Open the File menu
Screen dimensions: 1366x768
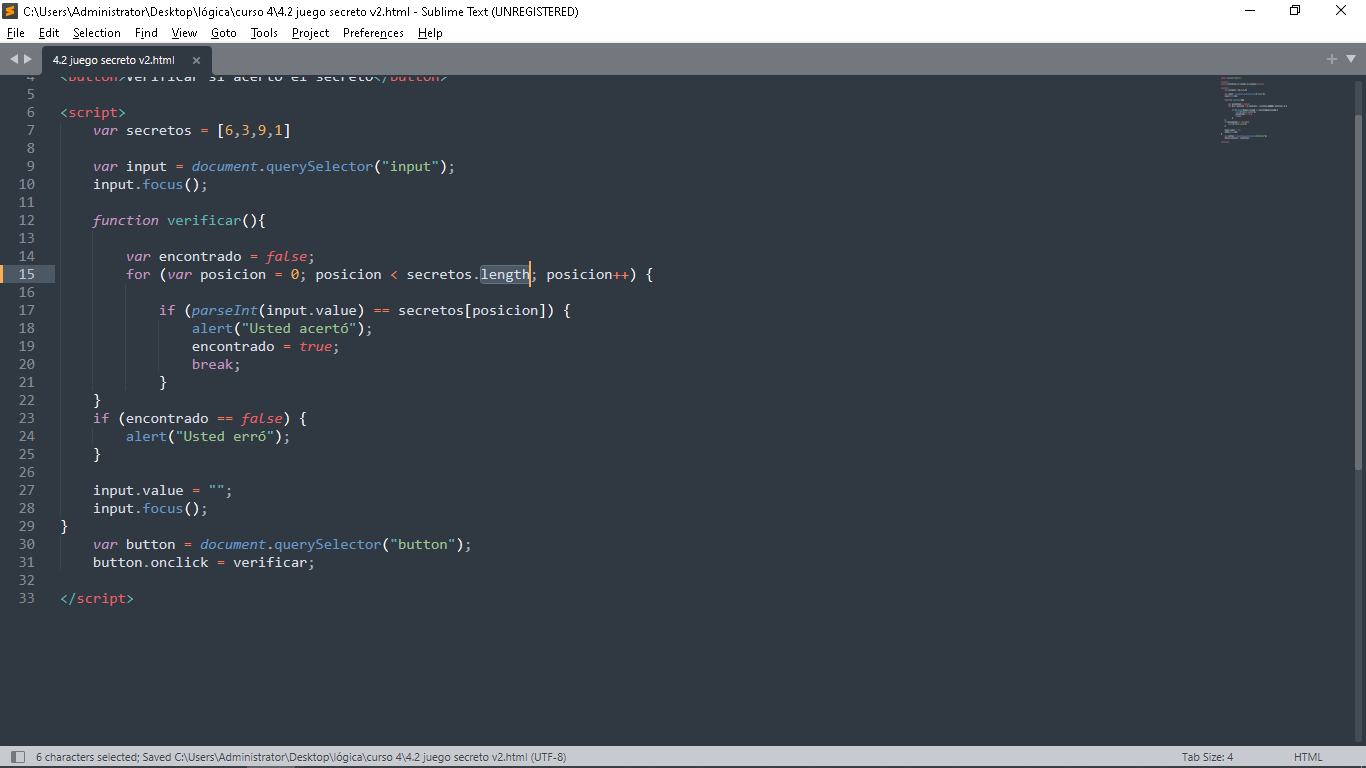(x=16, y=33)
